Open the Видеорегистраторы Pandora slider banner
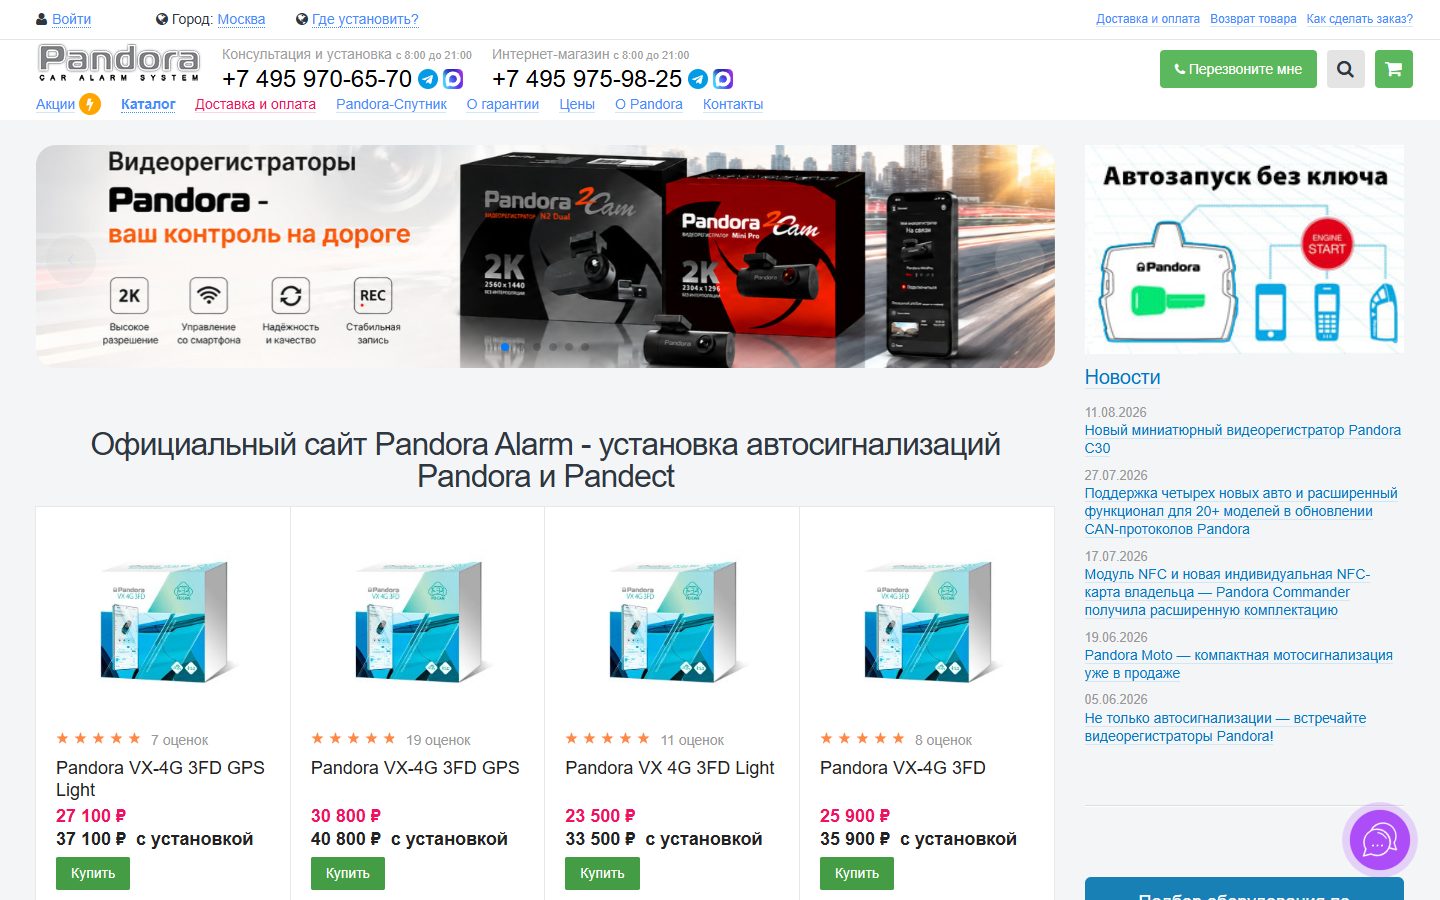 (x=545, y=256)
